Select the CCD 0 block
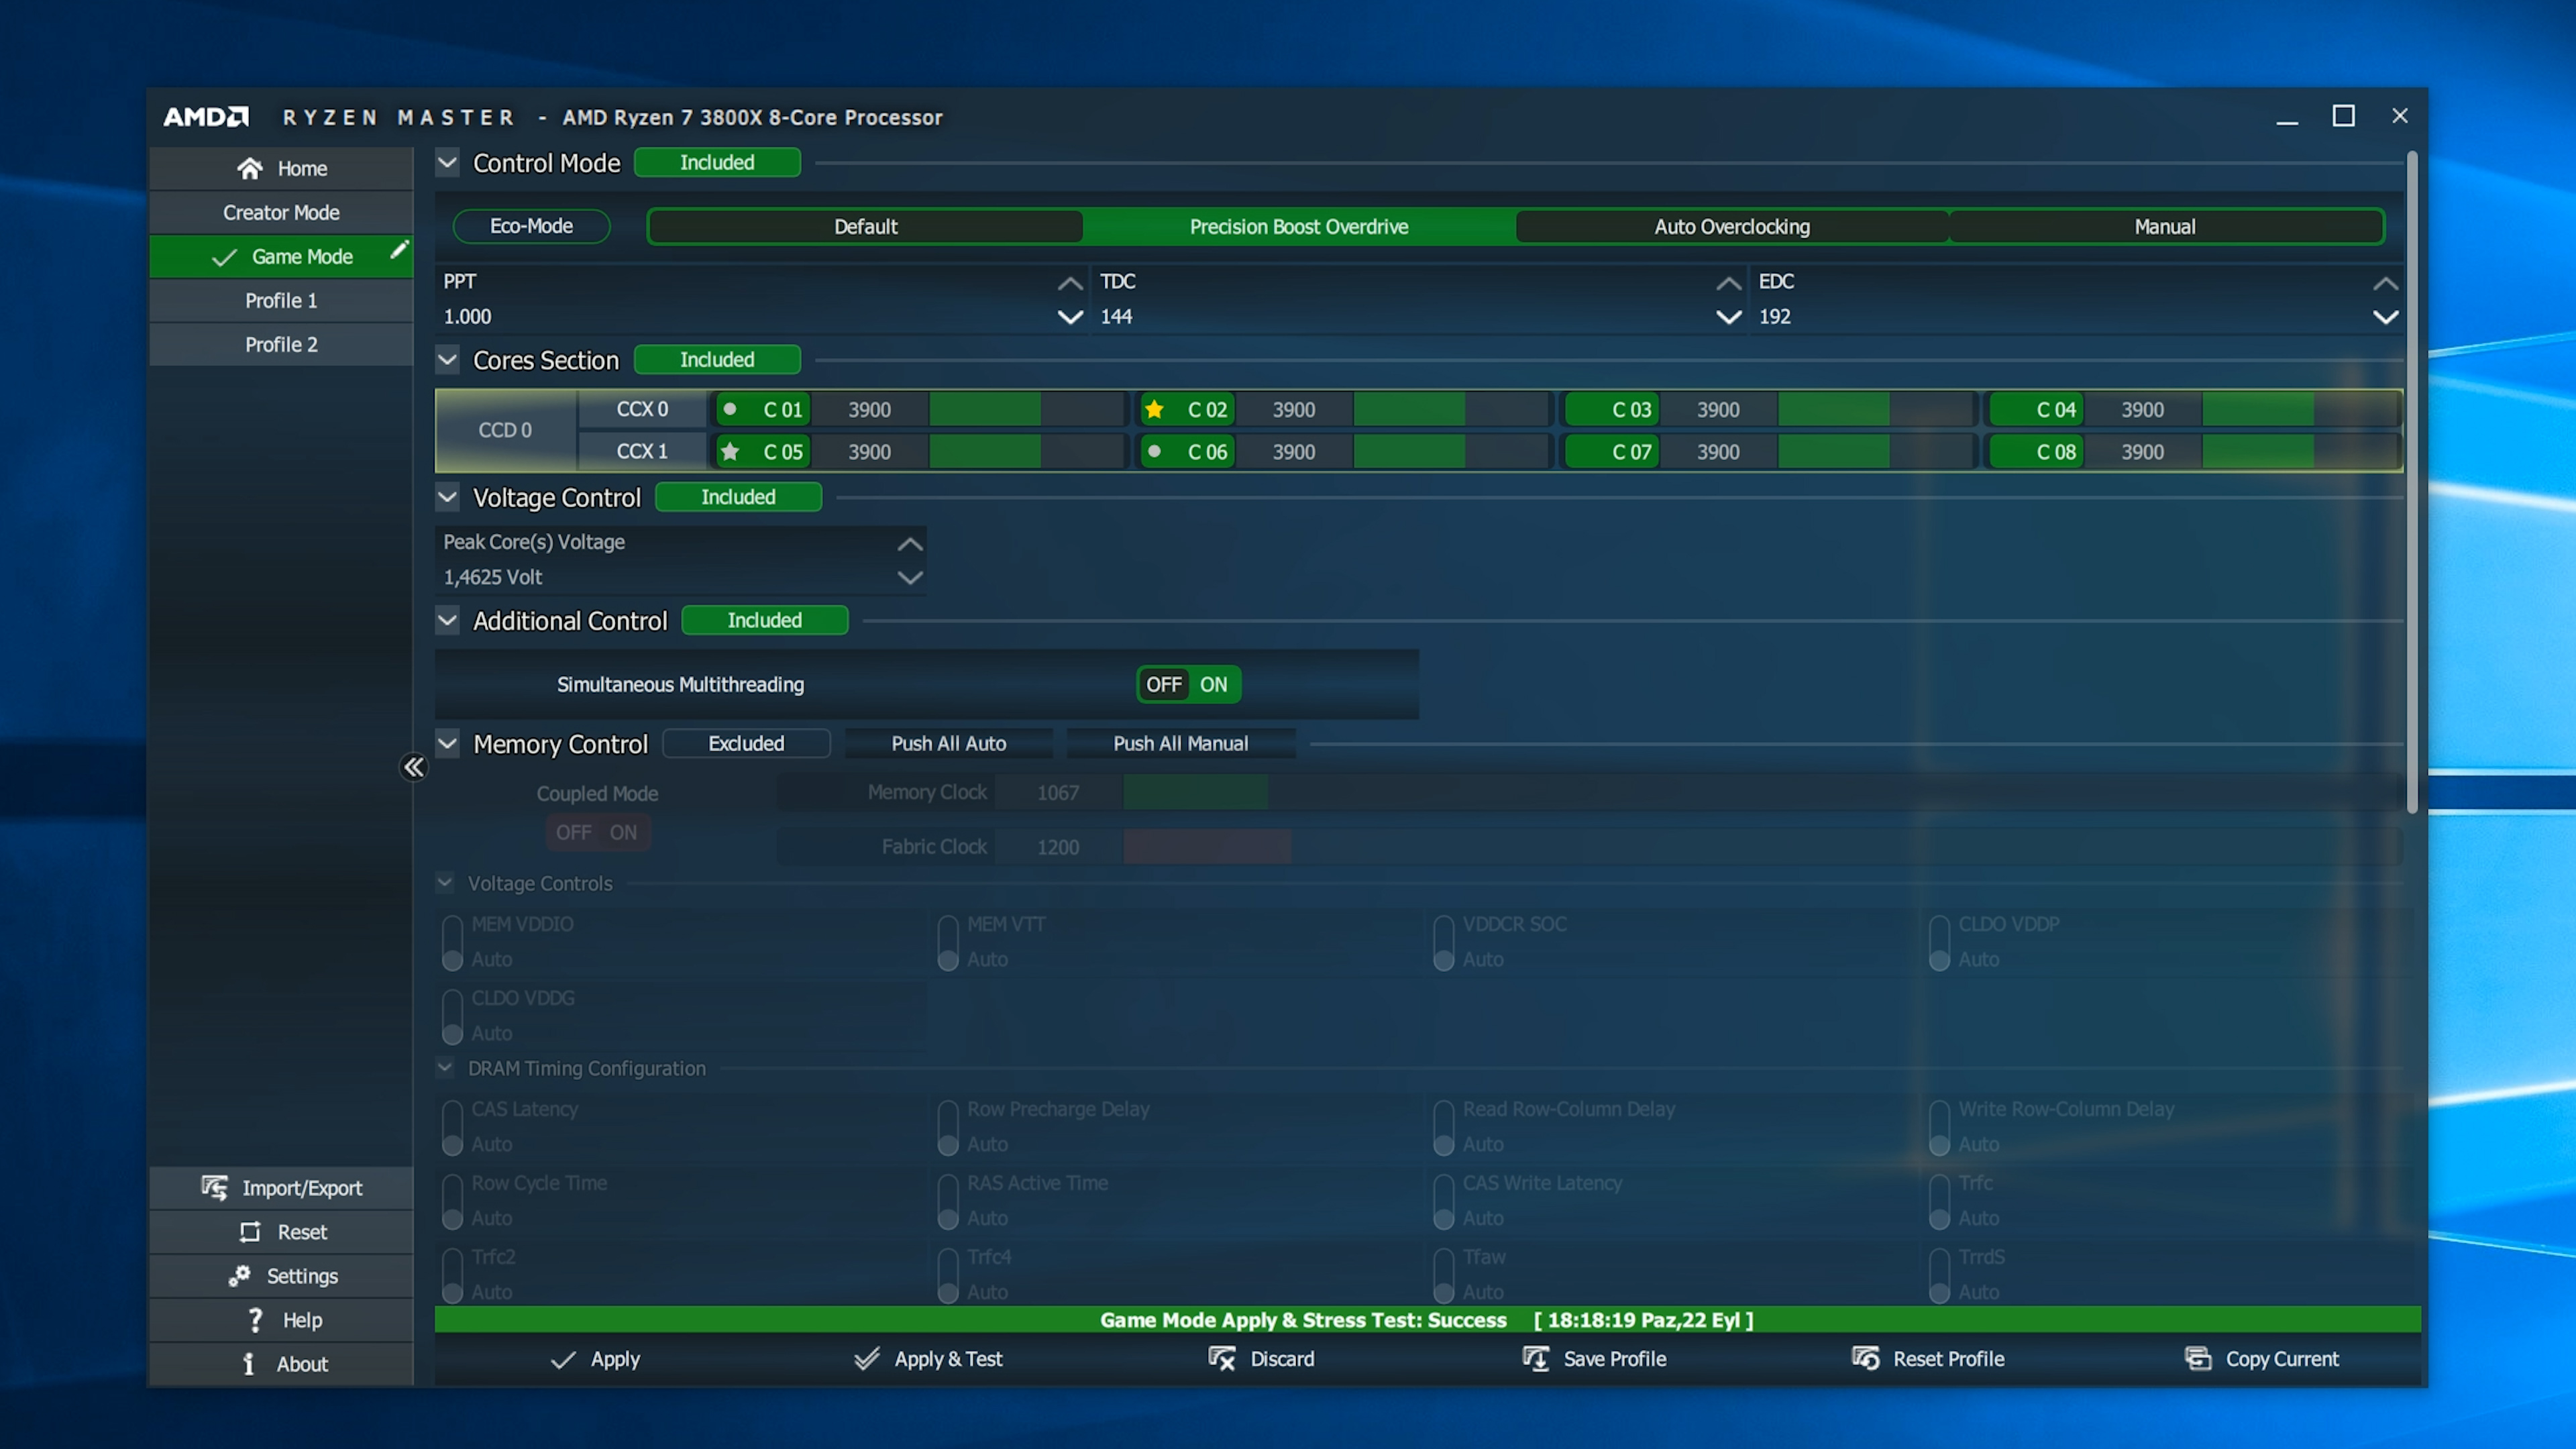The height and width of the screenshot is (1449, 2576). tap(505, 430)
